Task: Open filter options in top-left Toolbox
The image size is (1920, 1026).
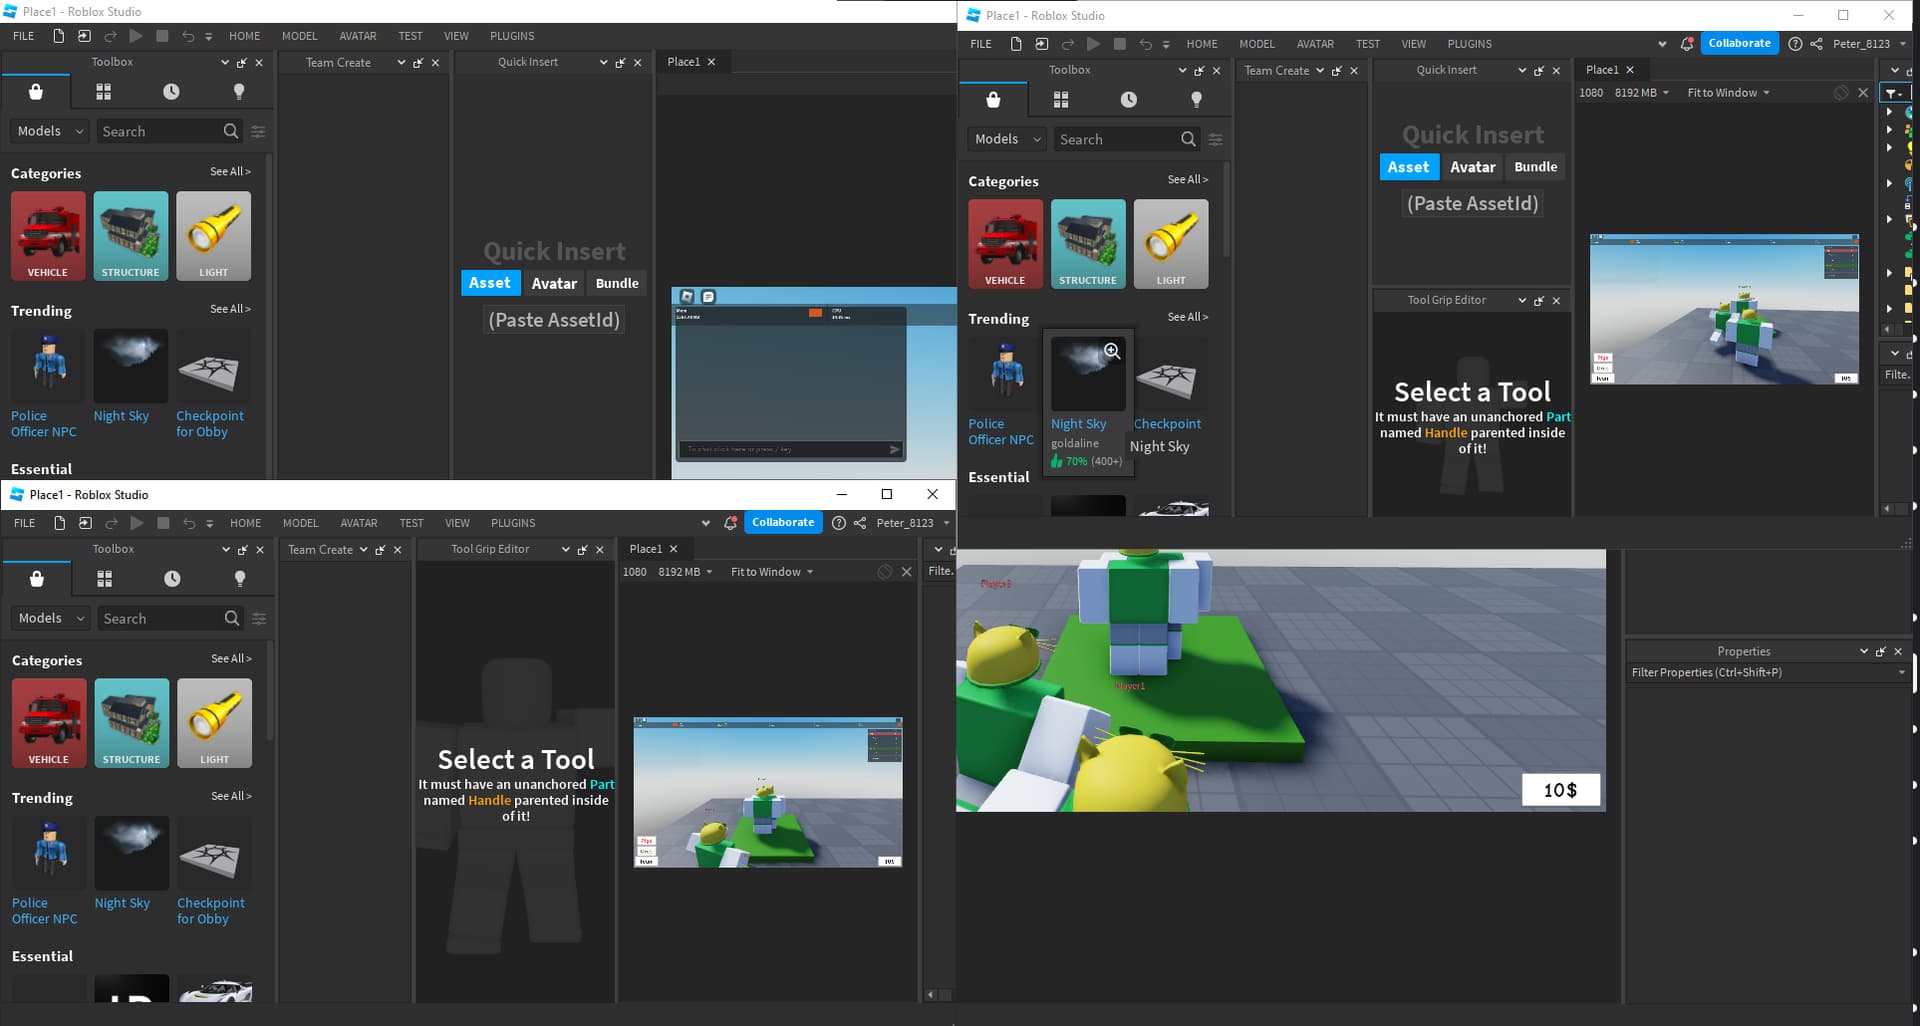Action: [x=258, y=131]
